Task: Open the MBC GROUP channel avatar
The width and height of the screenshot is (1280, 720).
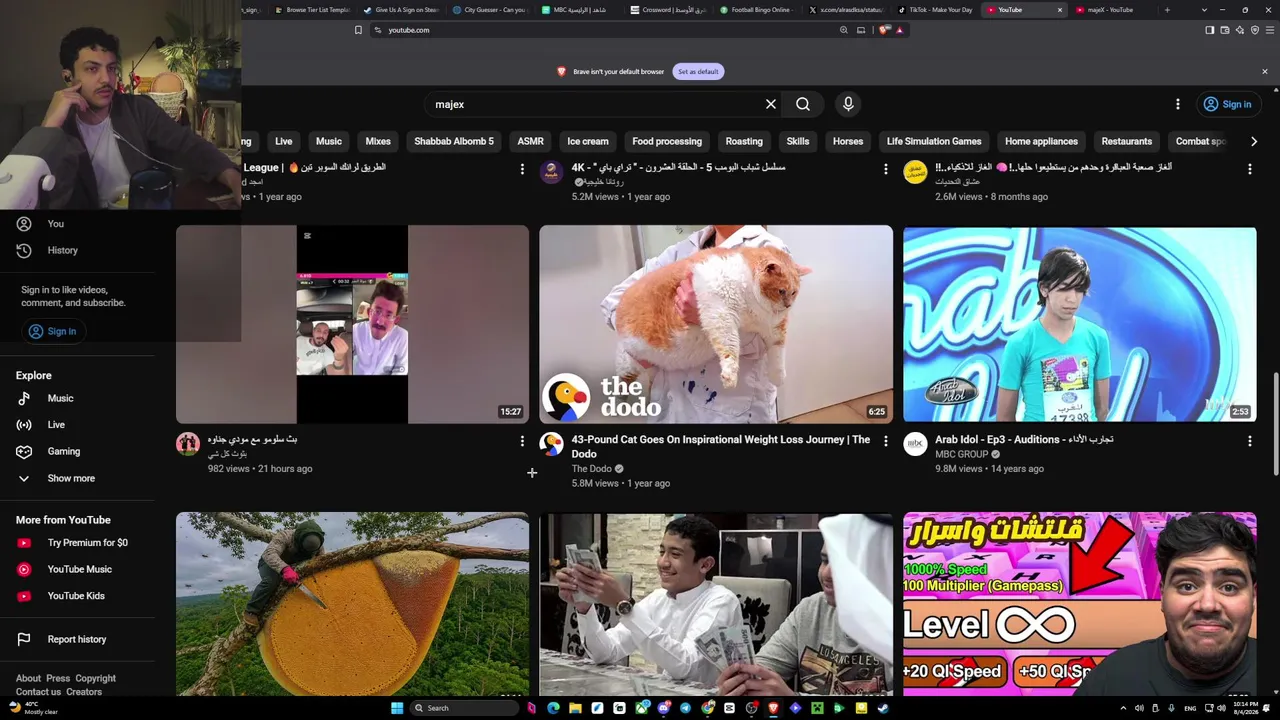Action: click(915, 444)
